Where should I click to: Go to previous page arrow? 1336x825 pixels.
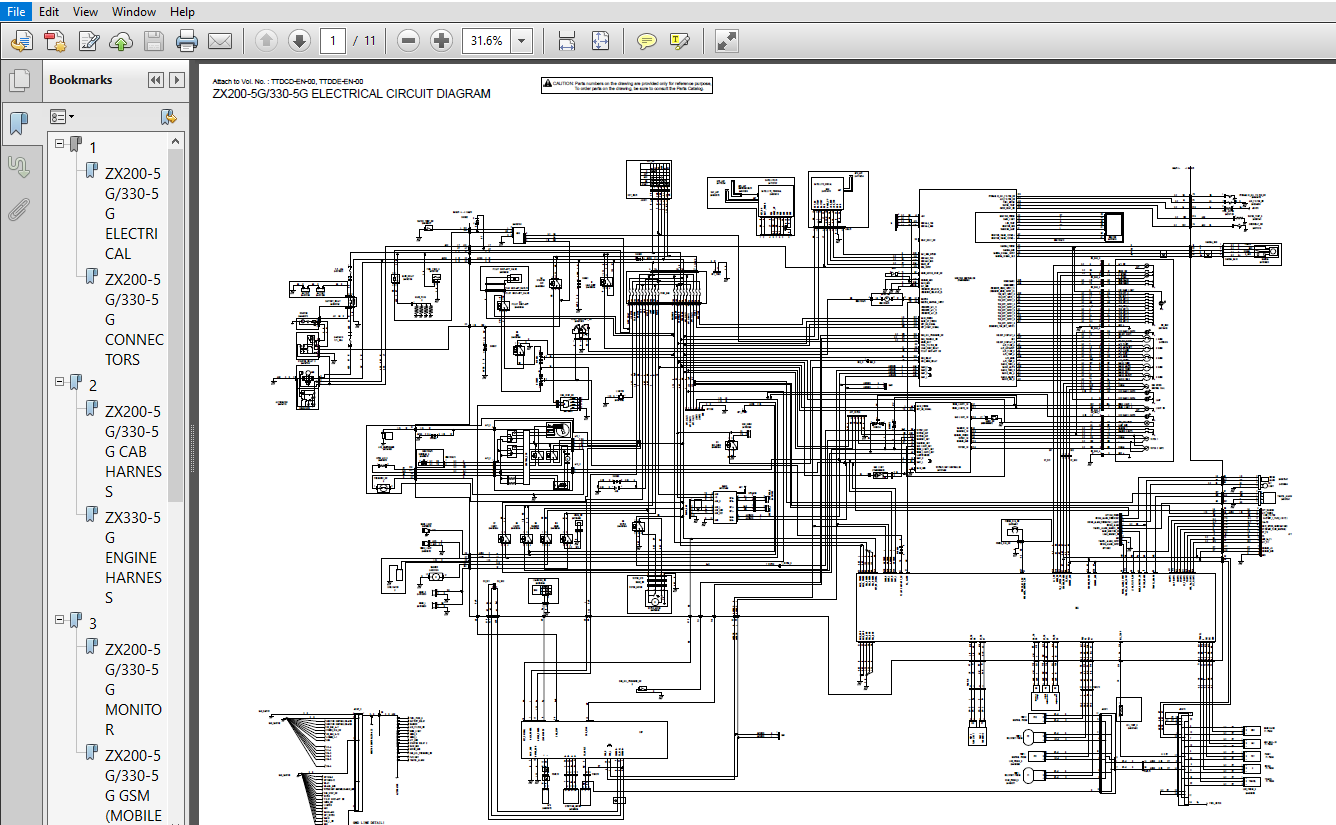pos(266,41)
